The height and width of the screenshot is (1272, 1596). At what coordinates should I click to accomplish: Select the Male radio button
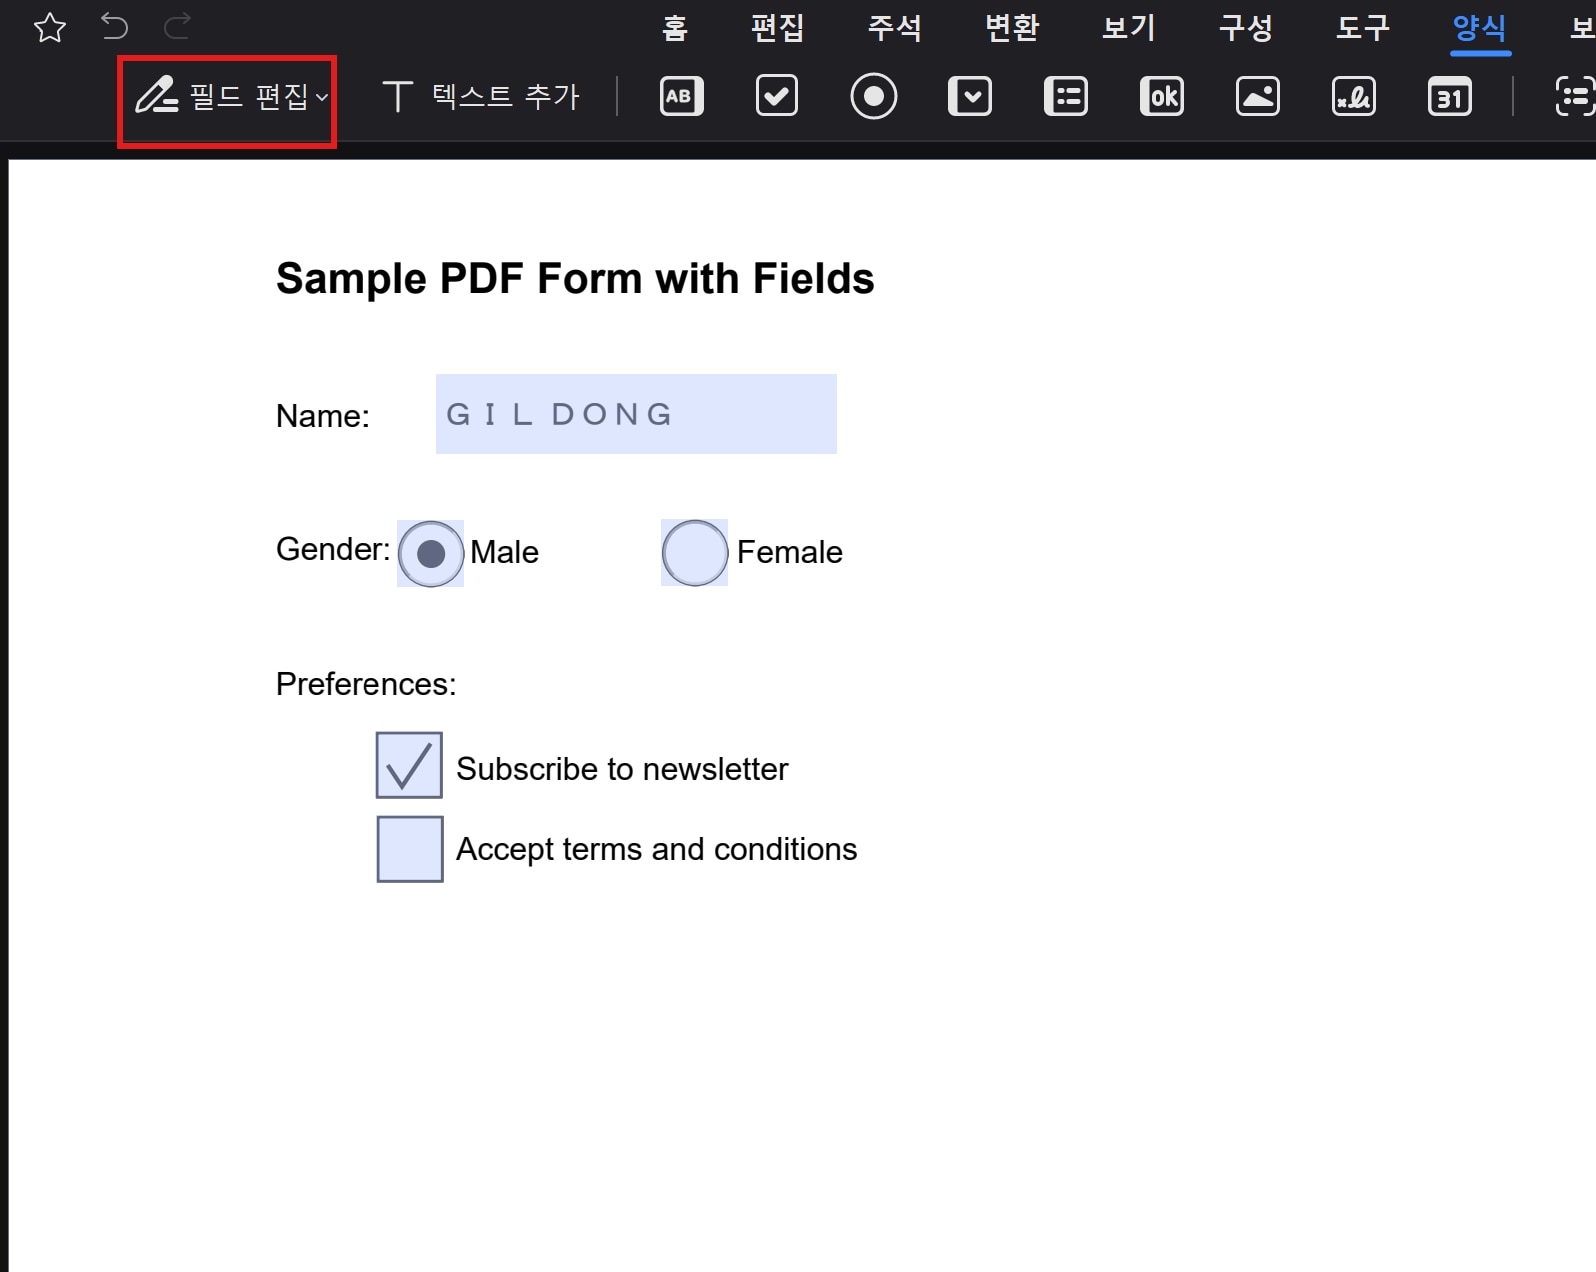[431, 553]
